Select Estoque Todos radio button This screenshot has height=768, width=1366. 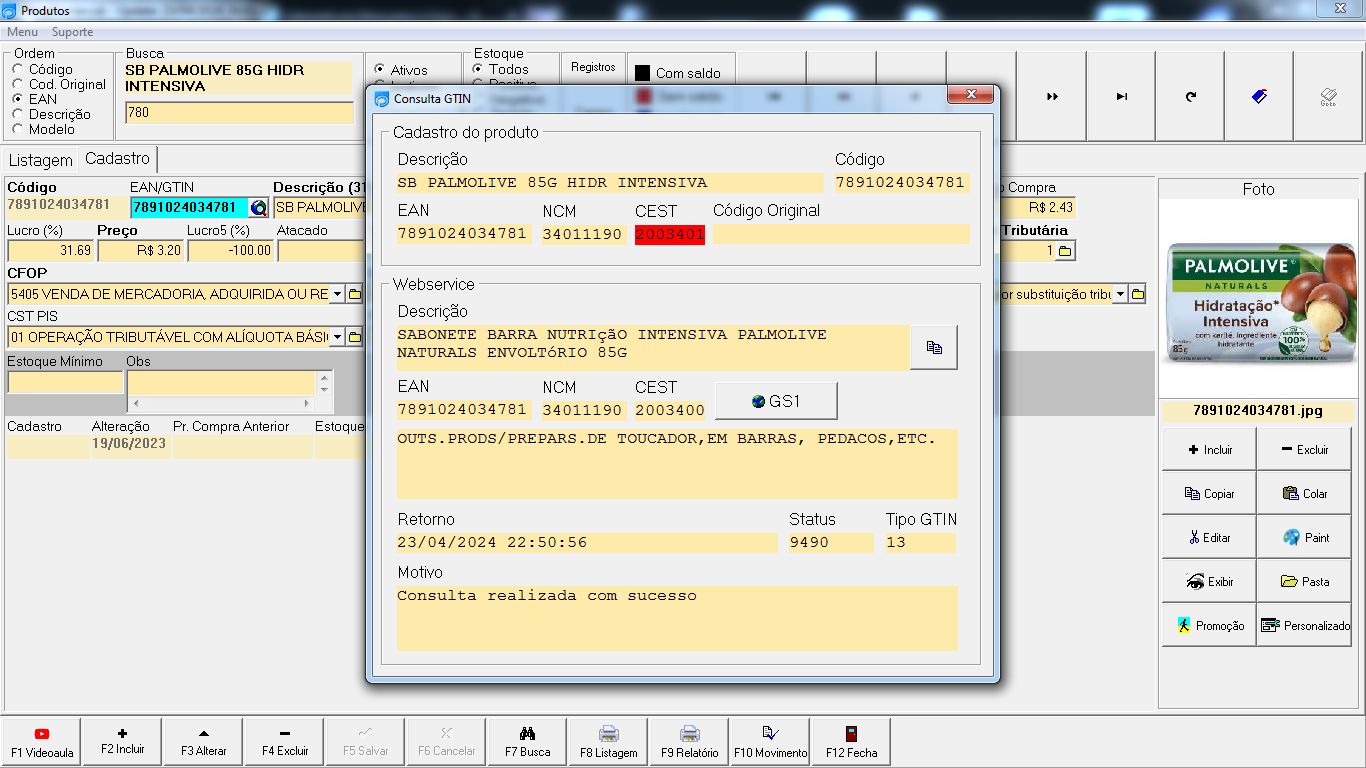(478, 70)
